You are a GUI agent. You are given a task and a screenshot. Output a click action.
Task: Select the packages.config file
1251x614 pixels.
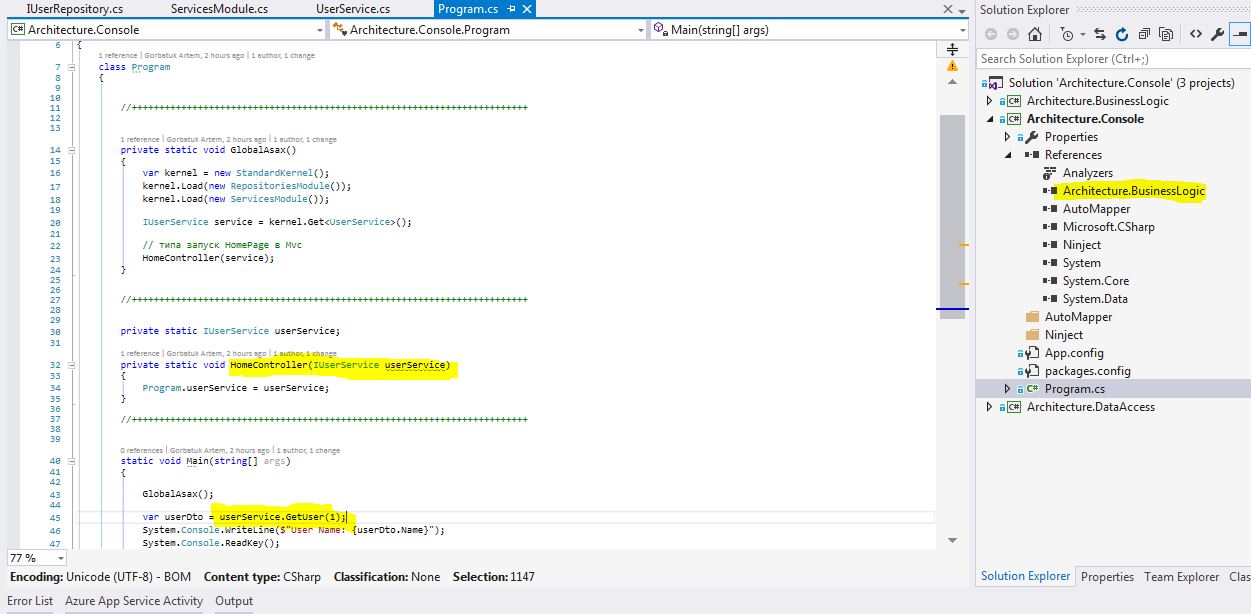1088,371
